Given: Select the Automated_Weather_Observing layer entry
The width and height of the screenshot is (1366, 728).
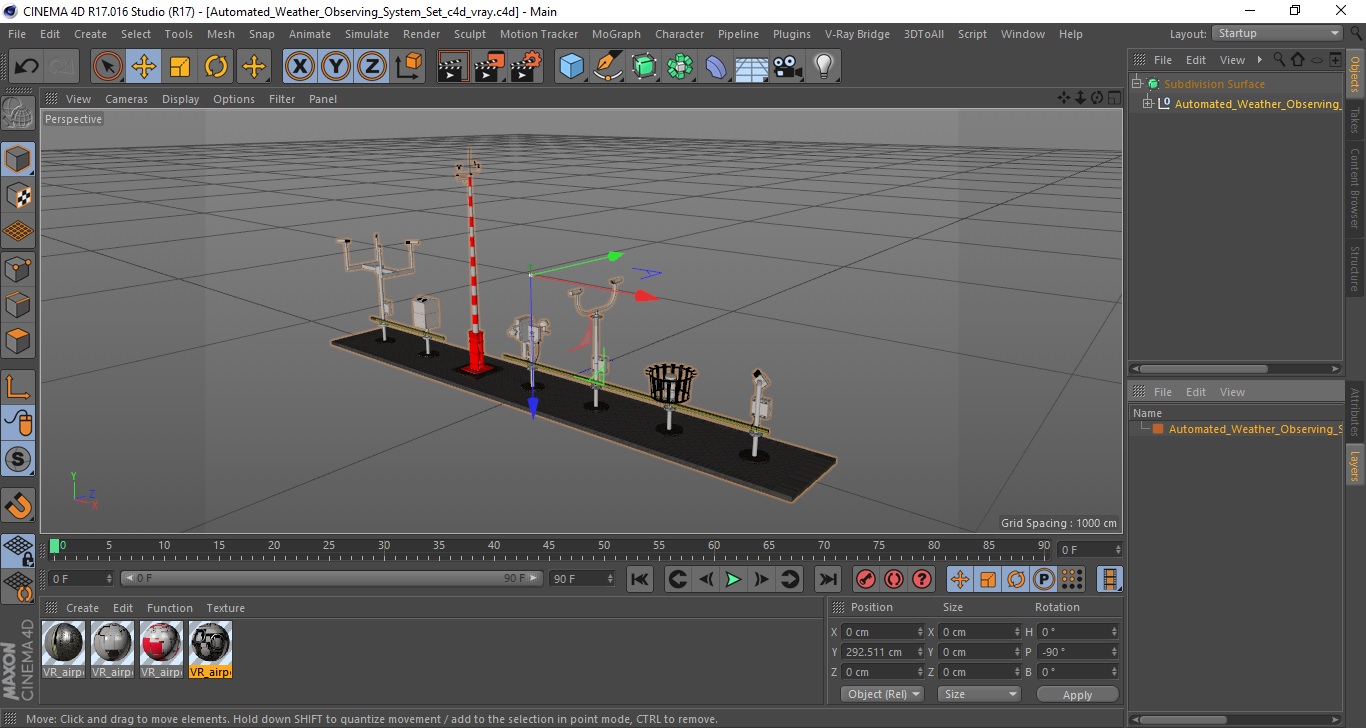Looking at the screenshot, I should click(1255, 429).
